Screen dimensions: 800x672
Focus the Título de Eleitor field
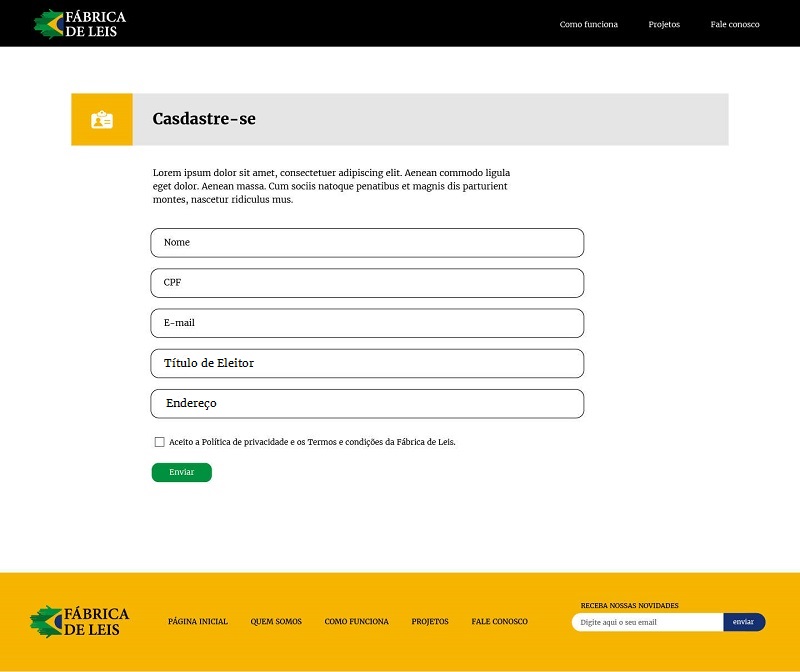pyautogui.click(x=367, y=363)
